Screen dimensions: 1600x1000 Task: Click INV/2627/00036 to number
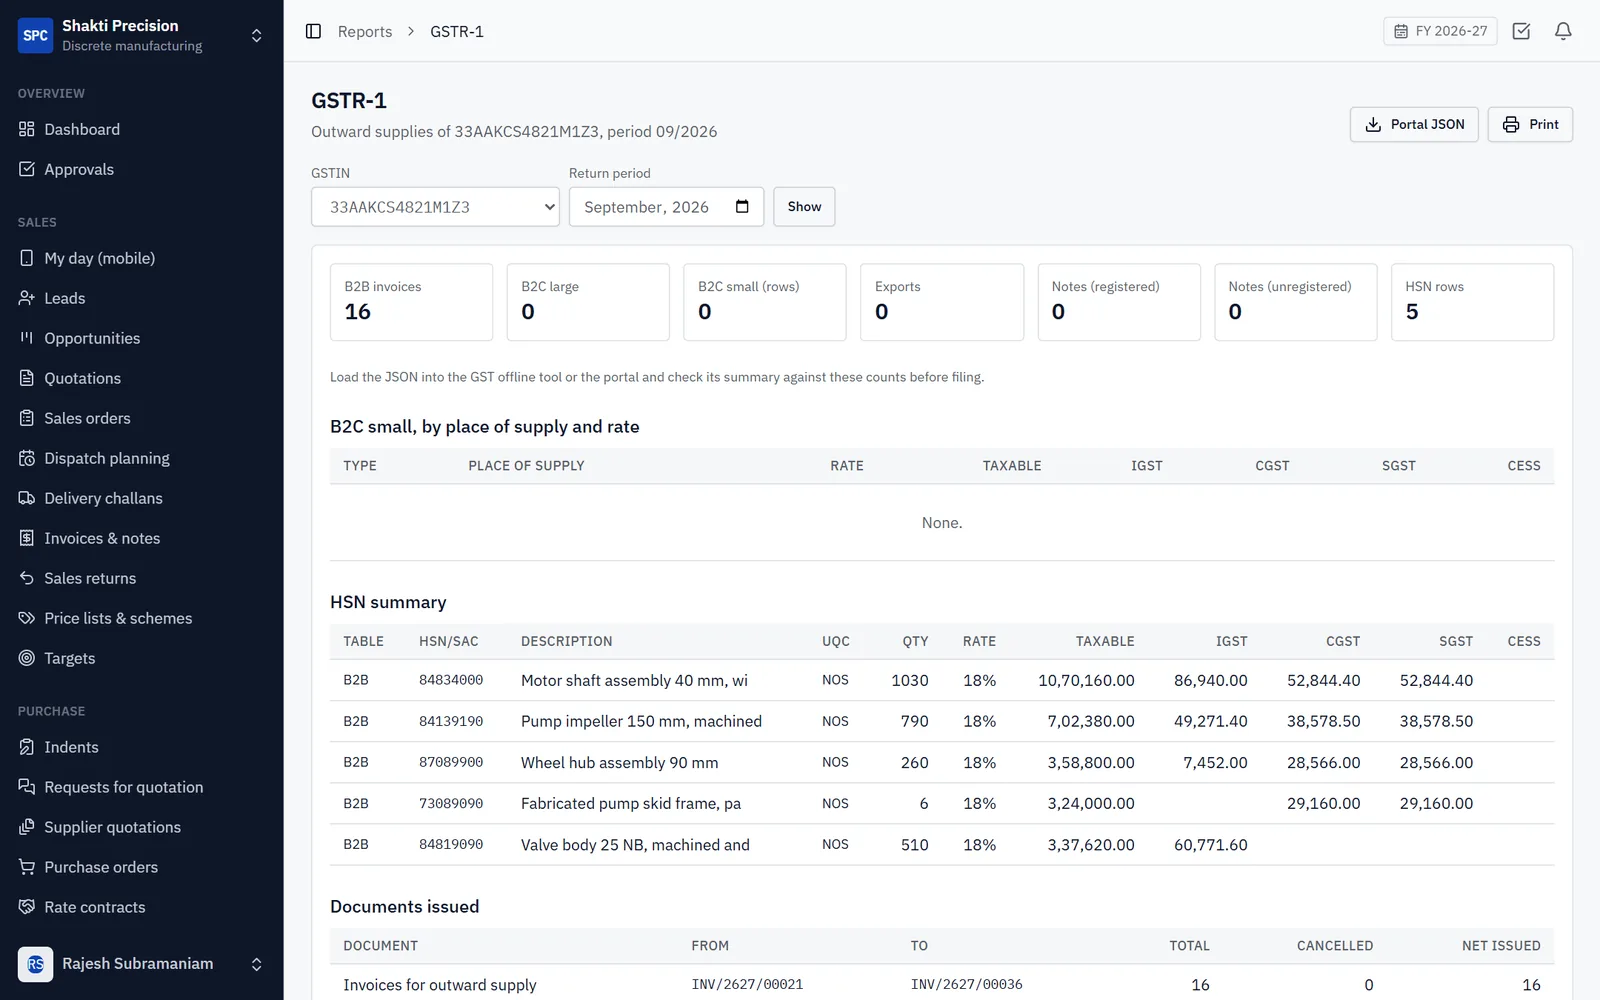(x=966, y=984)
